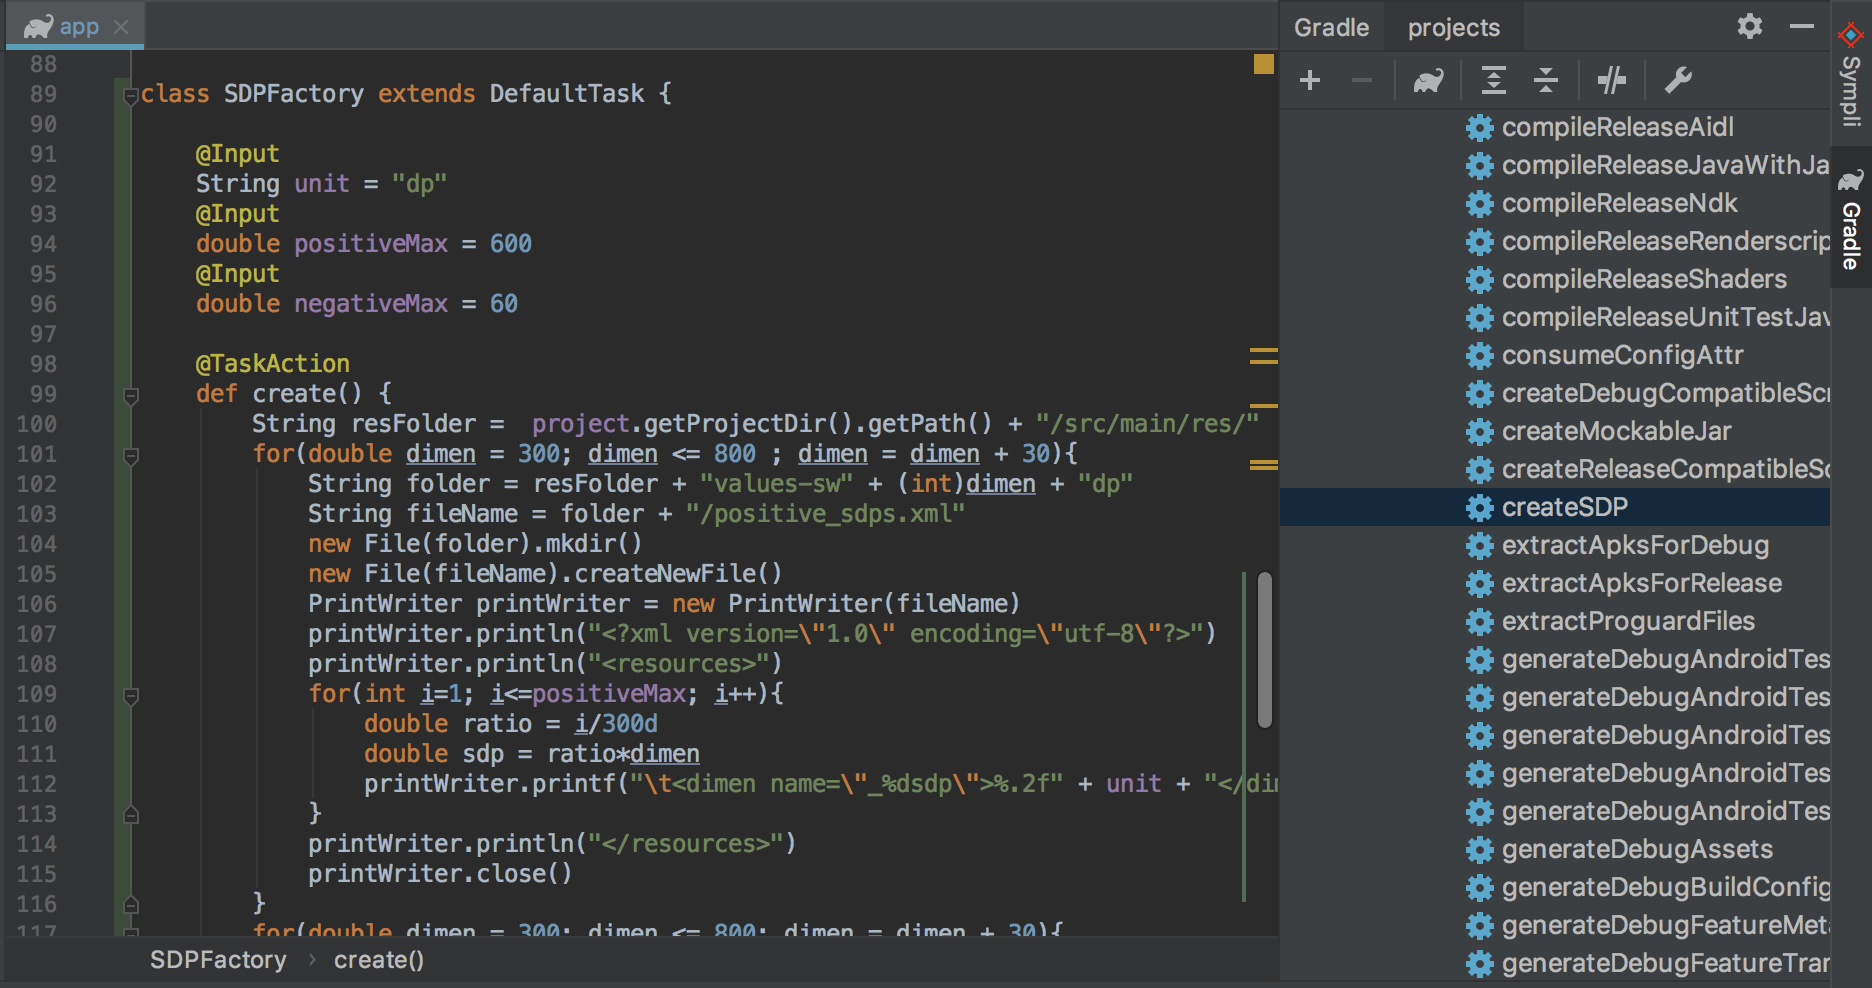Click SDPFactory in the breadcrumb bar
The image size is (1872, 988).
[218, 960]
